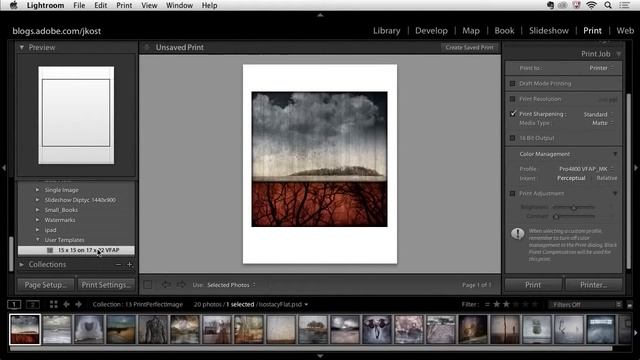
Task: Hide the top module picker panel
Action: [x=320, y=15]
